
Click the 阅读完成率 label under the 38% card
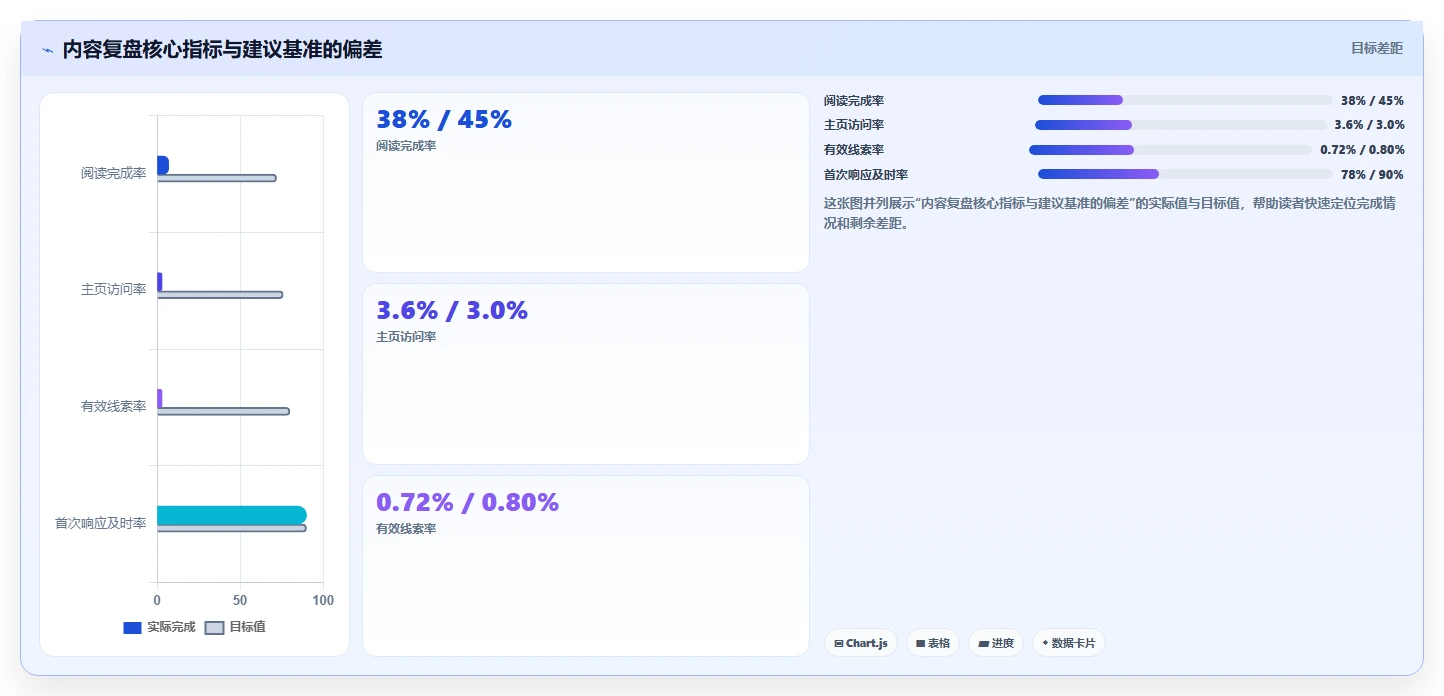click(x=406, y=146)
